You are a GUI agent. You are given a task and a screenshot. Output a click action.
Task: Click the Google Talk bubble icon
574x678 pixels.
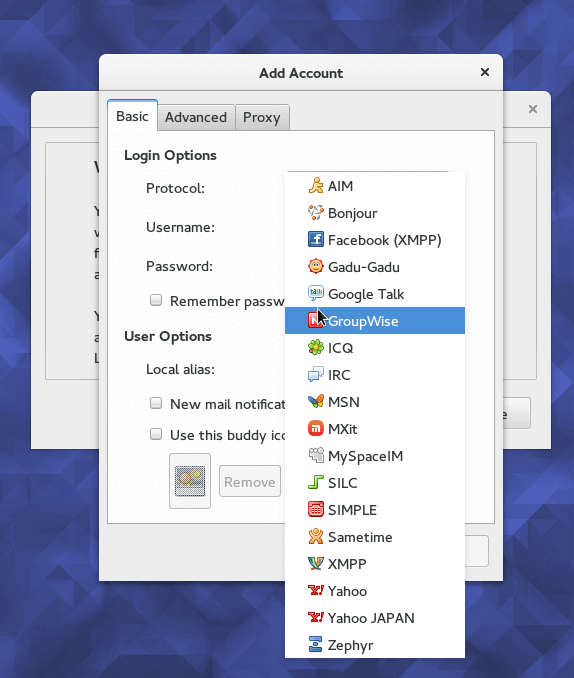pyautogui.click(x=316, y=293)
